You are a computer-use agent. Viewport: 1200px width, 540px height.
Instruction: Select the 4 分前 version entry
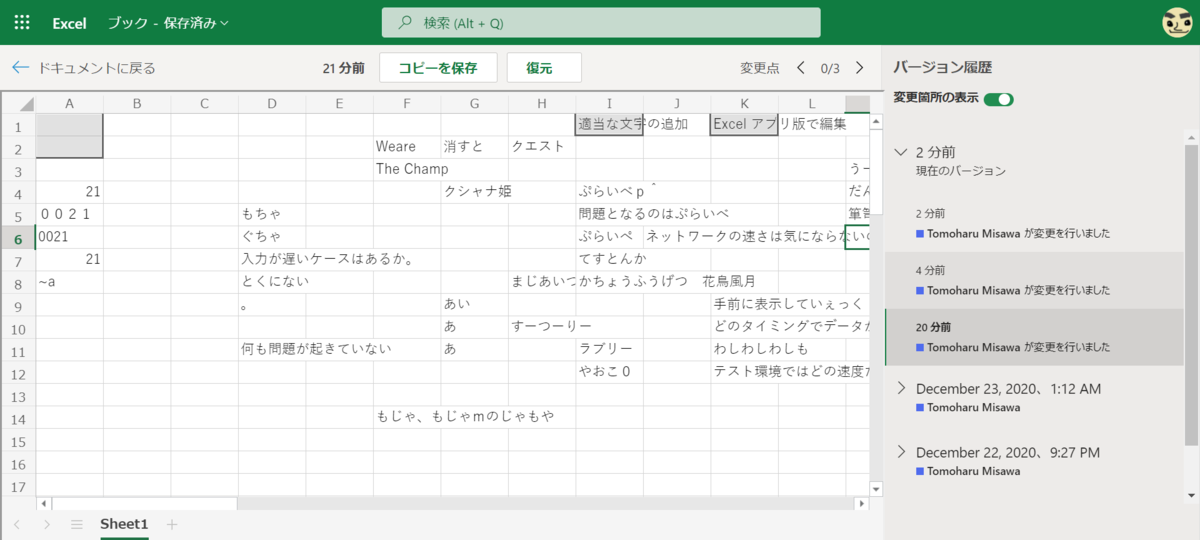point(1034,280)
